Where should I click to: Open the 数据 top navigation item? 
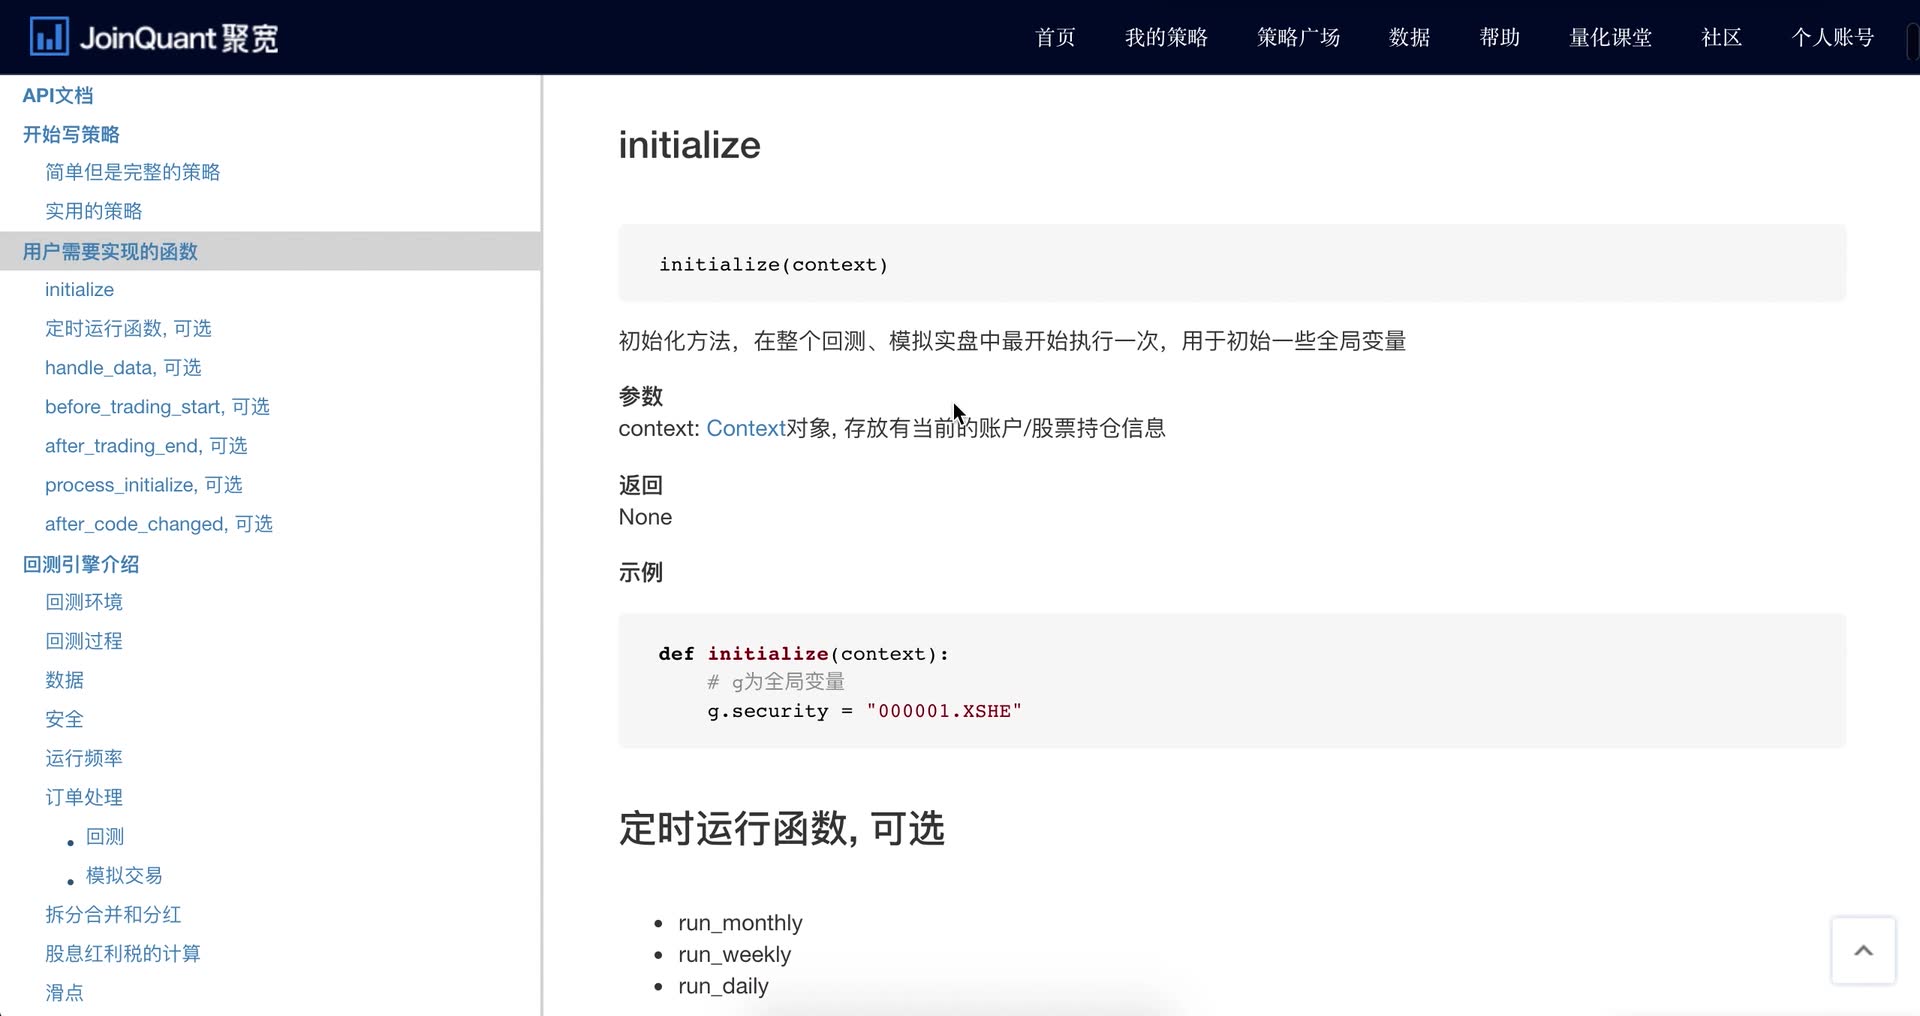pos(1409,37)
